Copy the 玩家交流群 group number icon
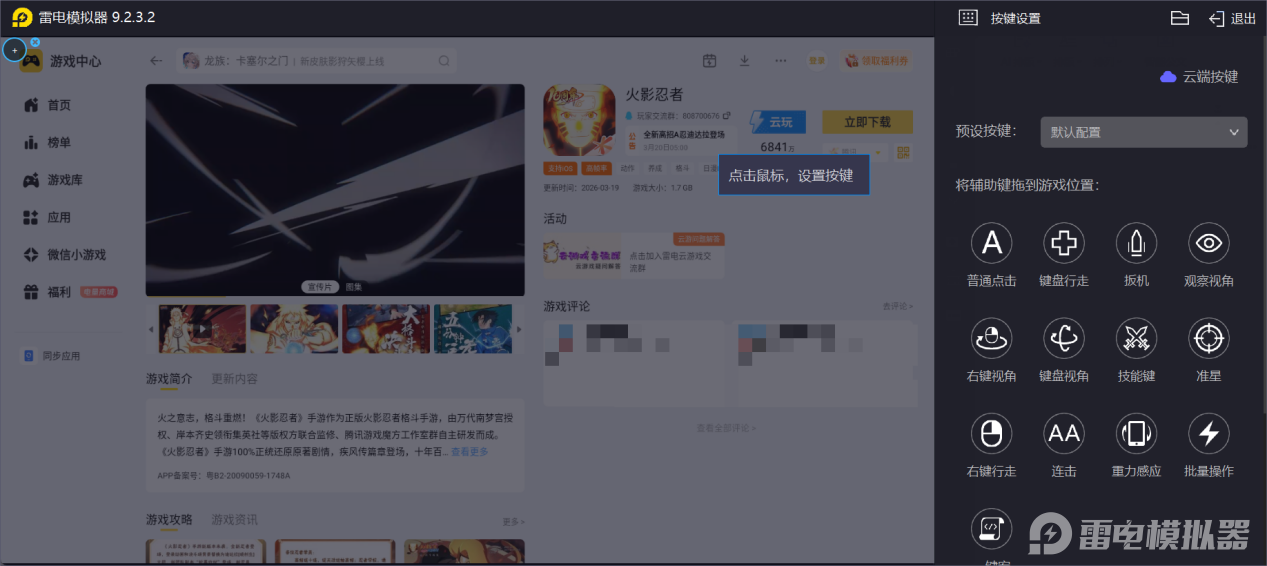This screenshot has width=1267, height=566. pyautogui.click(x=727, y=116)
